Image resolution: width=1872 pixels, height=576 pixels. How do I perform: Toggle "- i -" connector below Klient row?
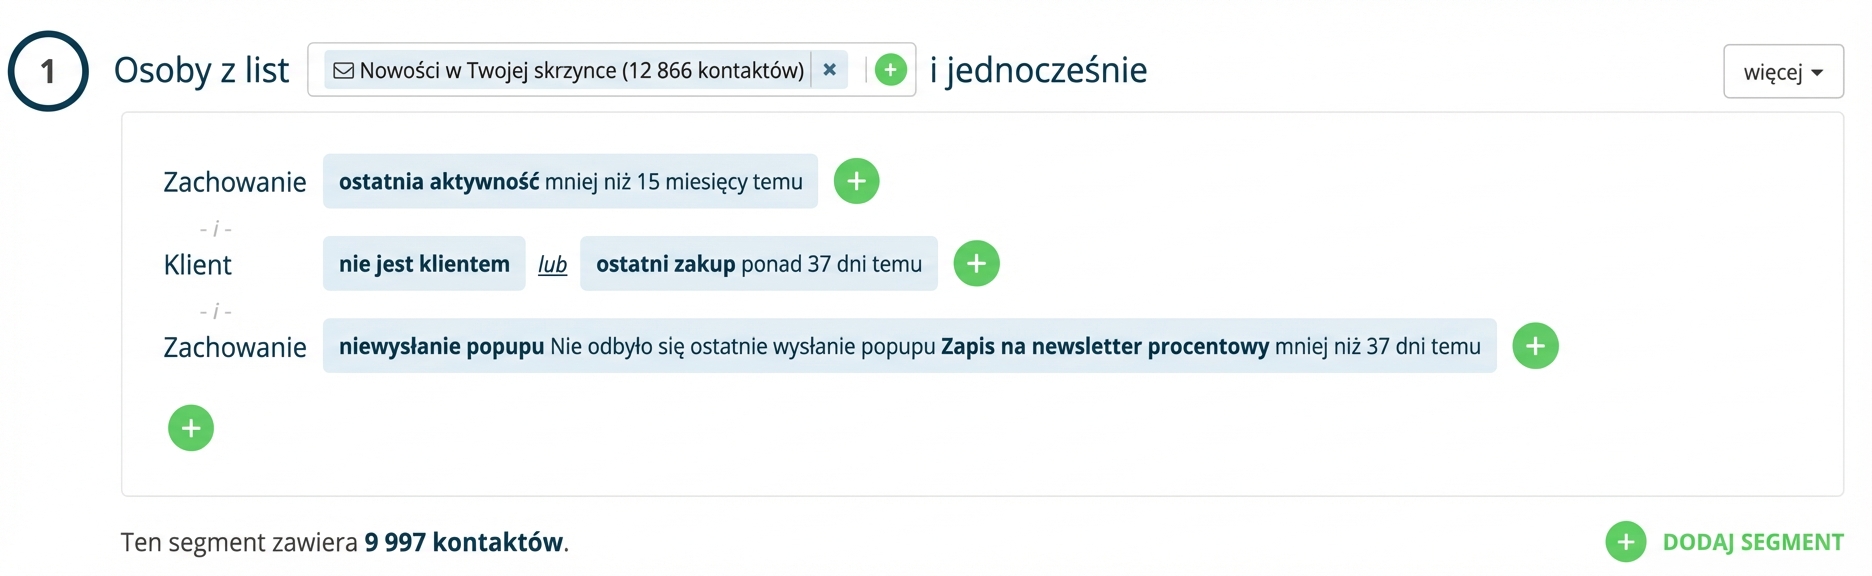[x=215, y=311]
